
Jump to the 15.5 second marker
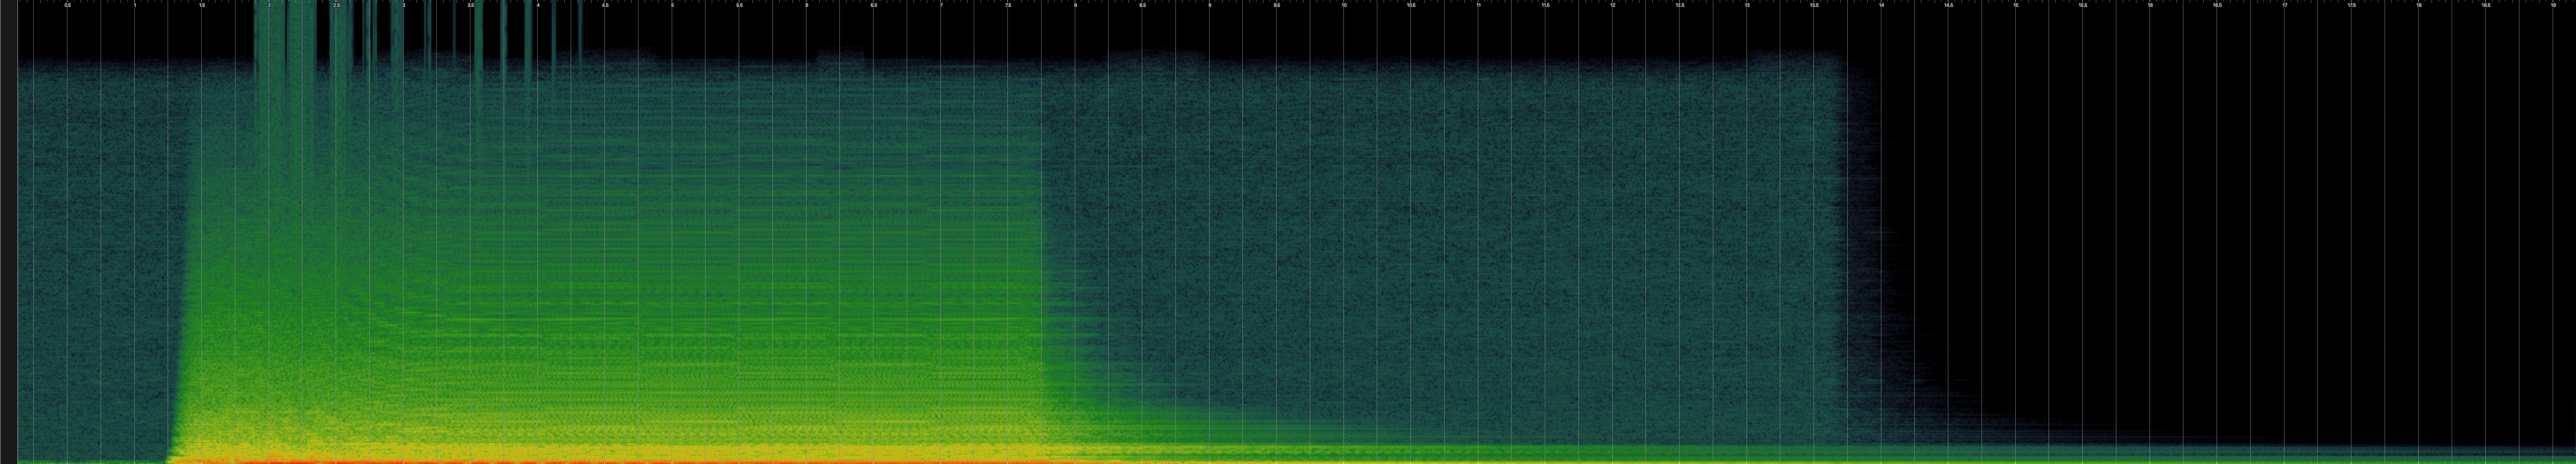point(2083,5)
